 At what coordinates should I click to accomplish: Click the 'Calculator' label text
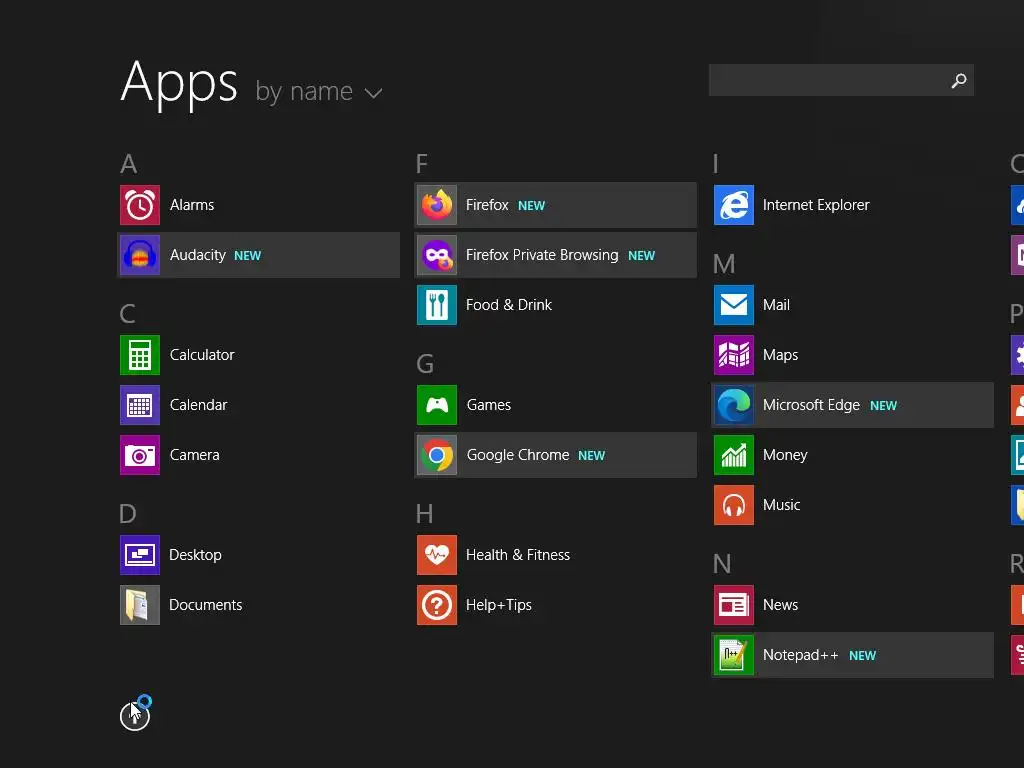pyautogui.click(x=202, y=355)
